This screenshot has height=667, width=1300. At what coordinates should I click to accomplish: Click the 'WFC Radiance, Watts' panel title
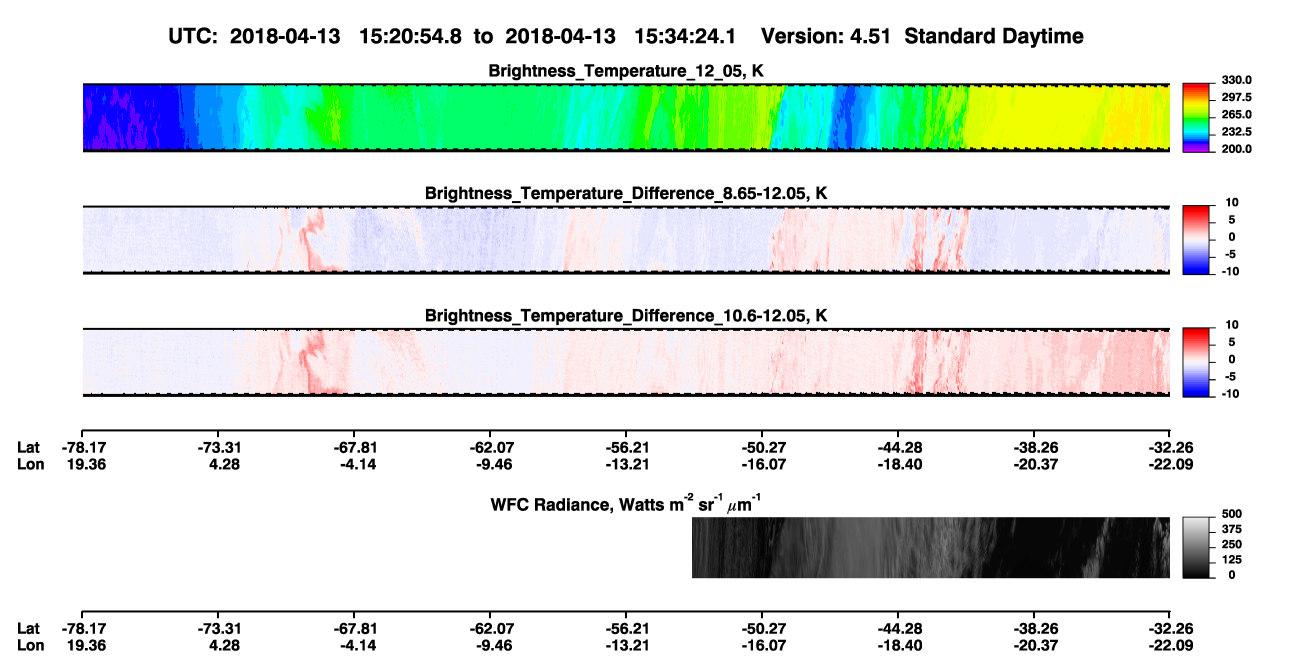point(626,503)
